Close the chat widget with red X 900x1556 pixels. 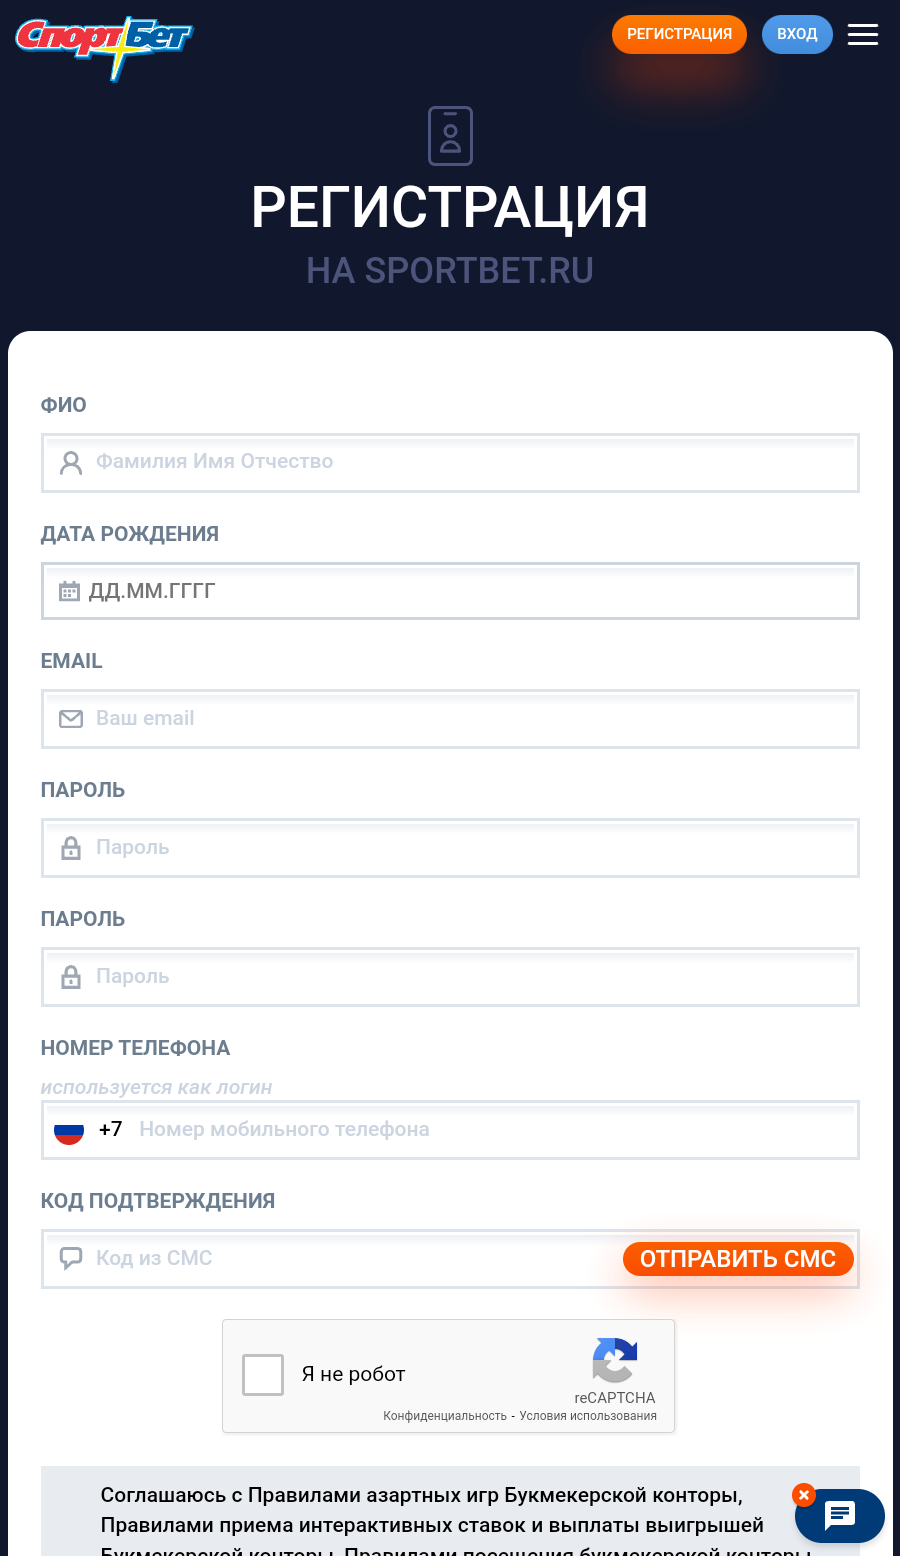(804, 1495)
